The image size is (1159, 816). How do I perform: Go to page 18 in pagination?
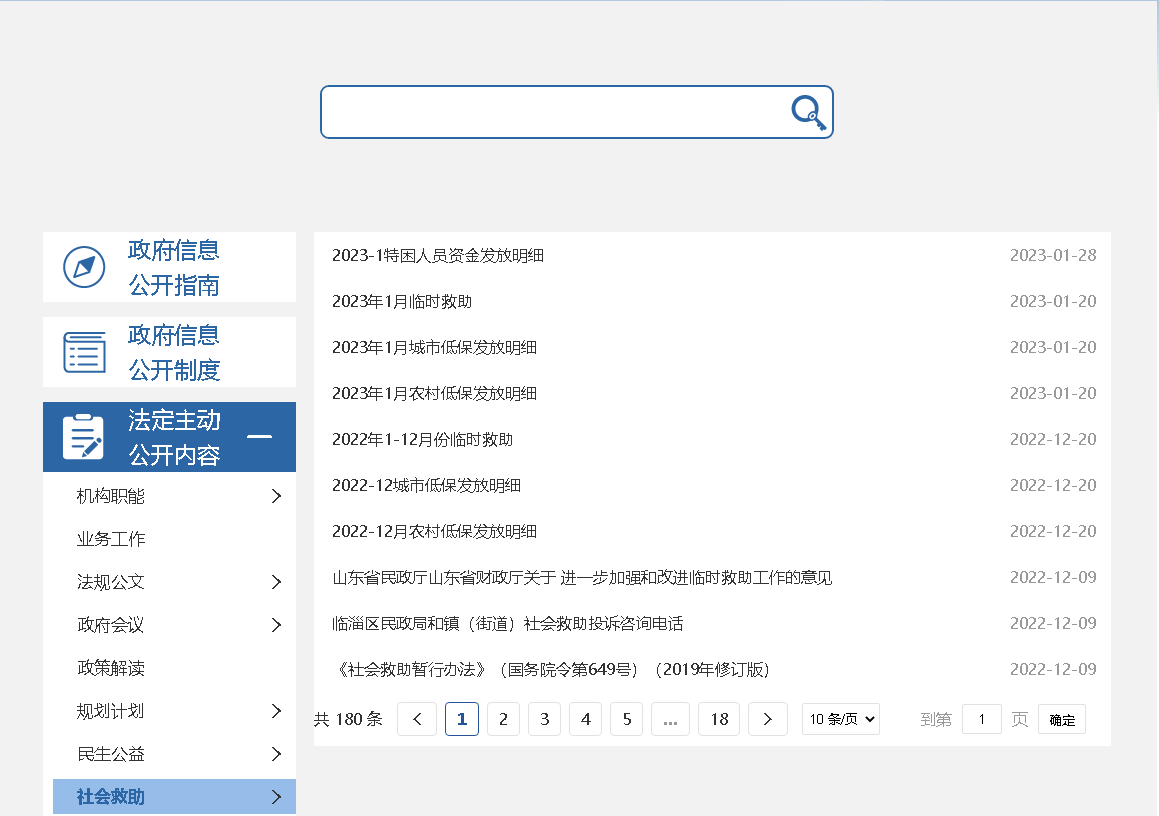(719, 719)
